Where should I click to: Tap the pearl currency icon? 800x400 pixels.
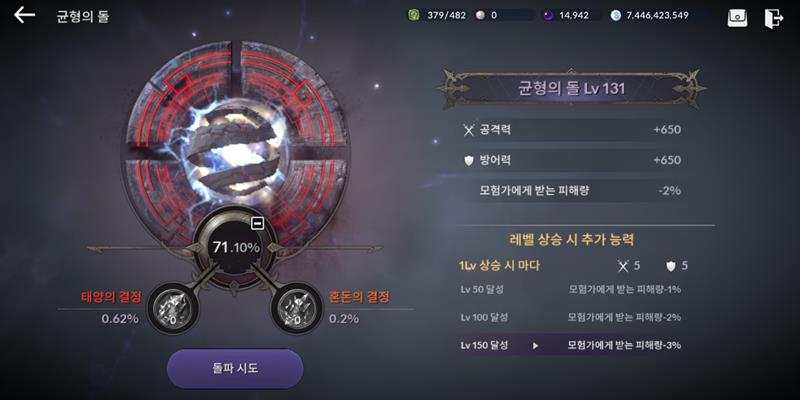(480, 15)
